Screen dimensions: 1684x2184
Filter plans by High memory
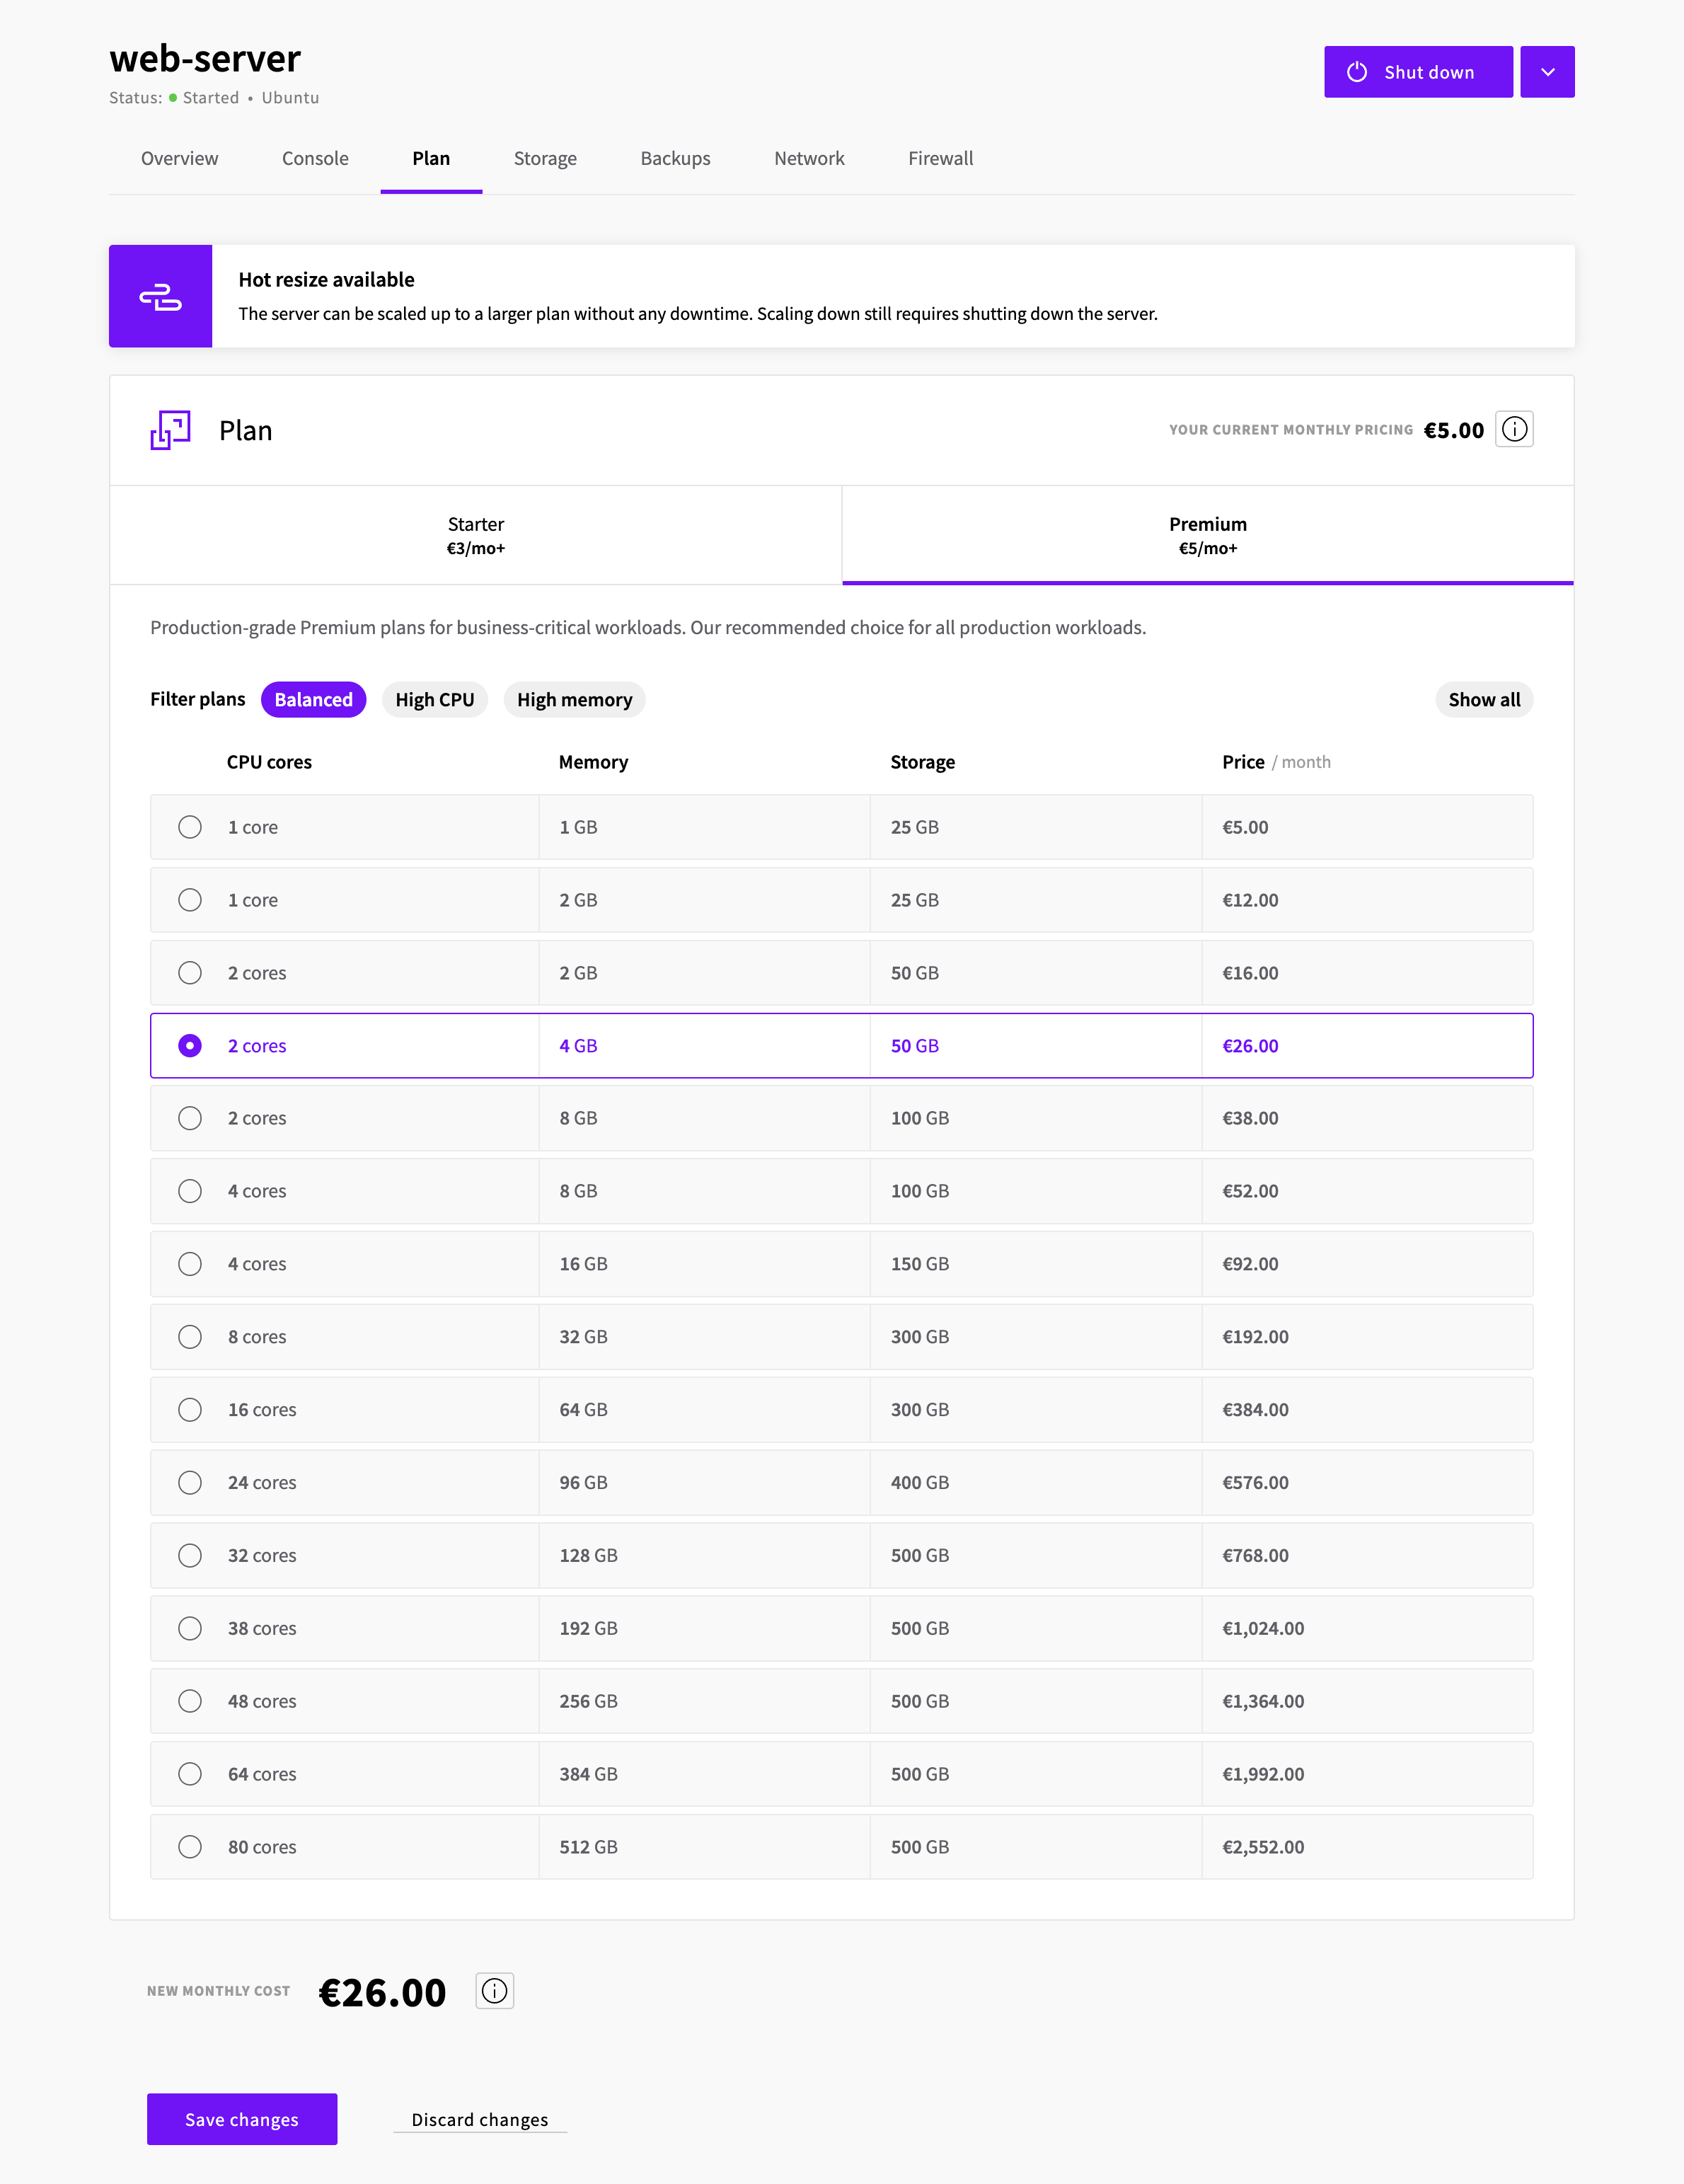pyautogui.click(x=574, y=700)
